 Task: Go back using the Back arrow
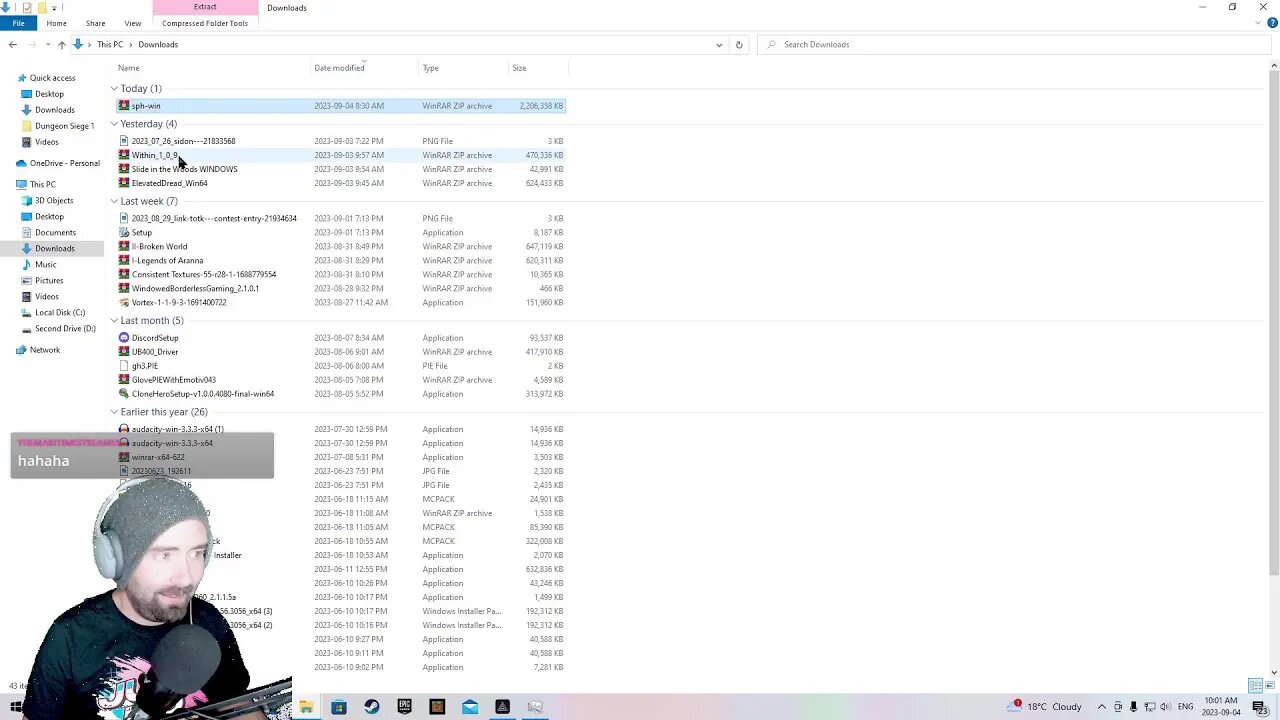(13, 44)
